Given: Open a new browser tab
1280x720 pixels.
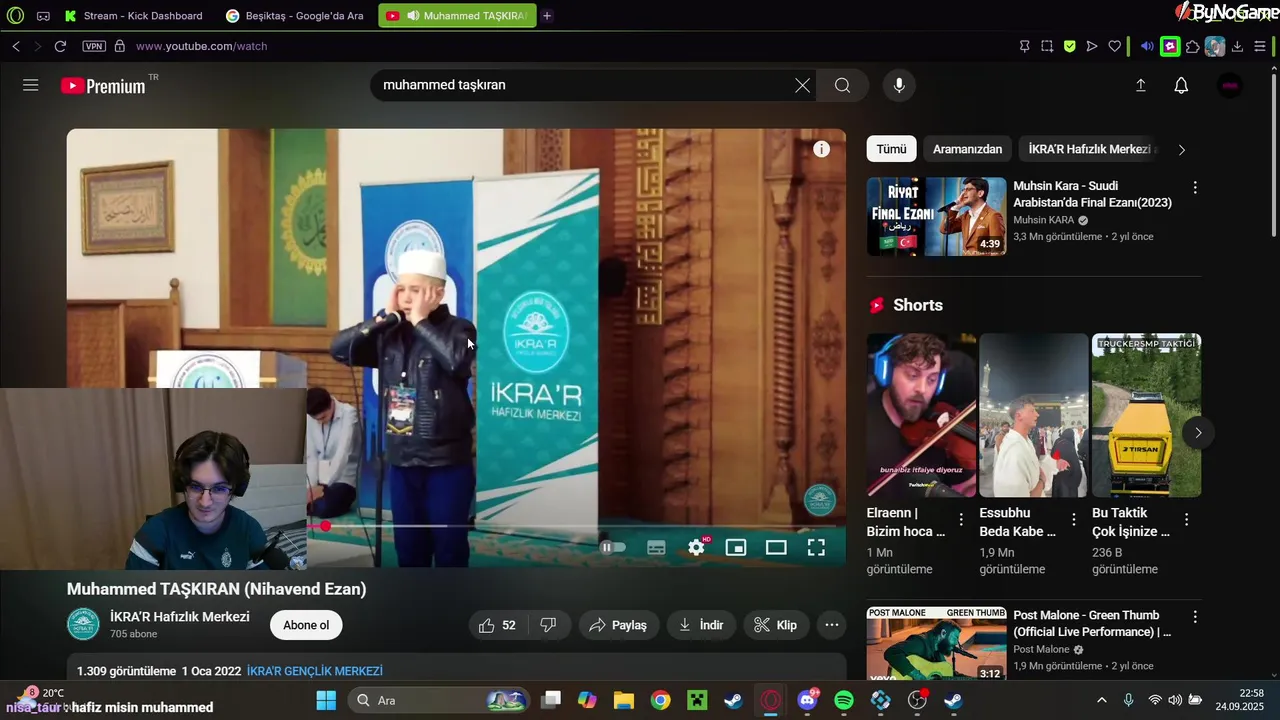Looking at the screenshot, I should click(547, 16).
